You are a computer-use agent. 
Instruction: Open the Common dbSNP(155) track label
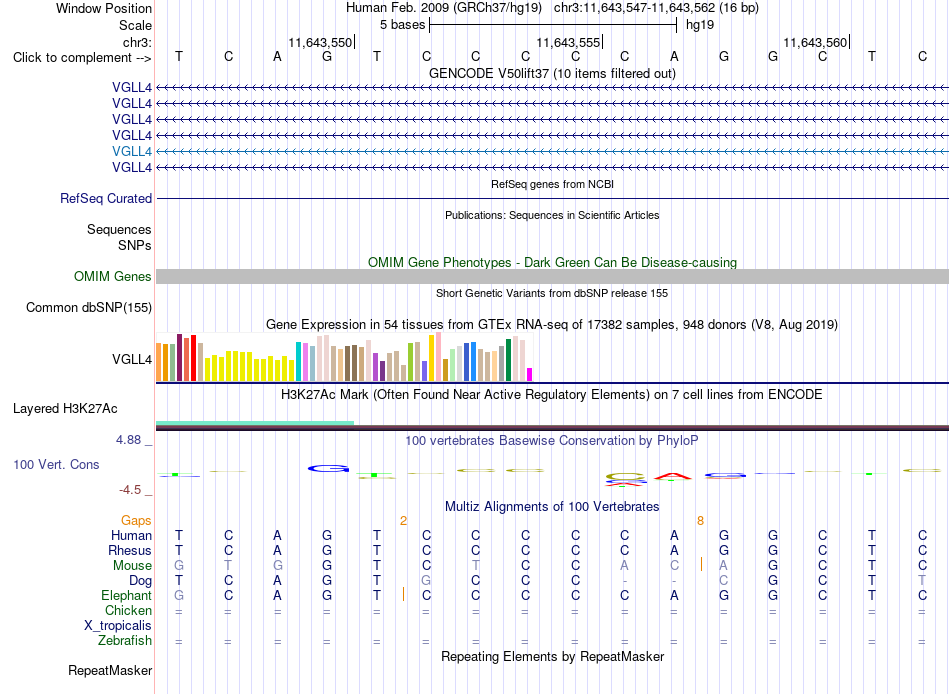[89, 308]
